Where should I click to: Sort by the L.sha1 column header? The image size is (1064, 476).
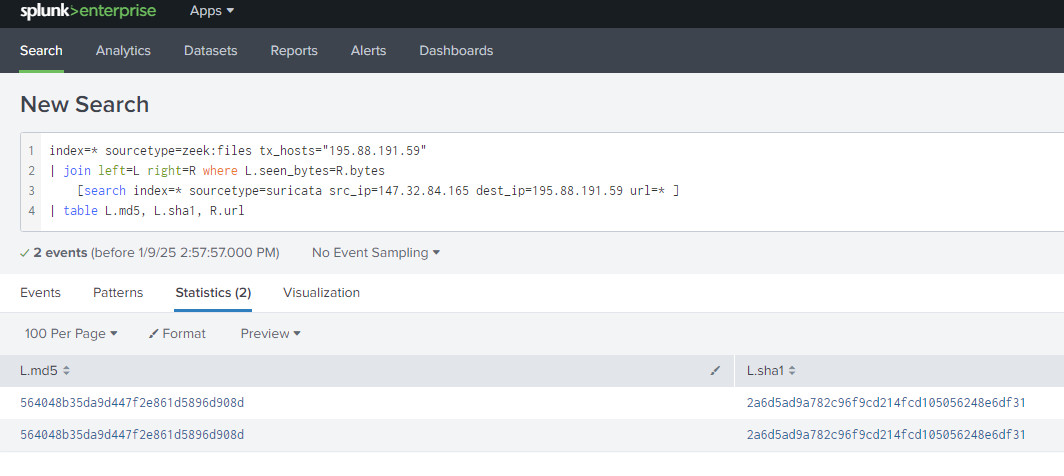click(772, 371)
